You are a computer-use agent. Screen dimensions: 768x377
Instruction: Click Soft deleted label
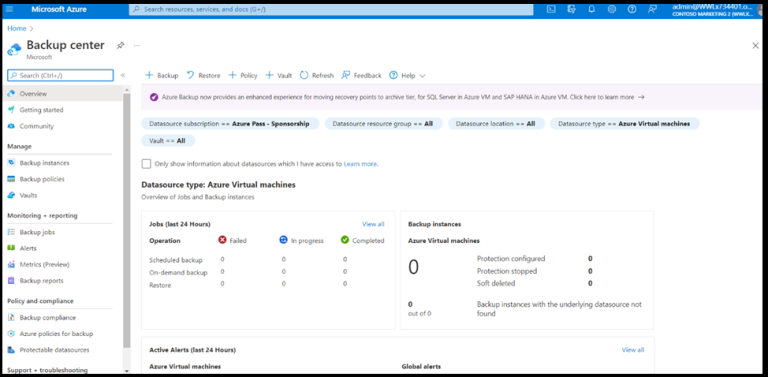tap(496, 283)
